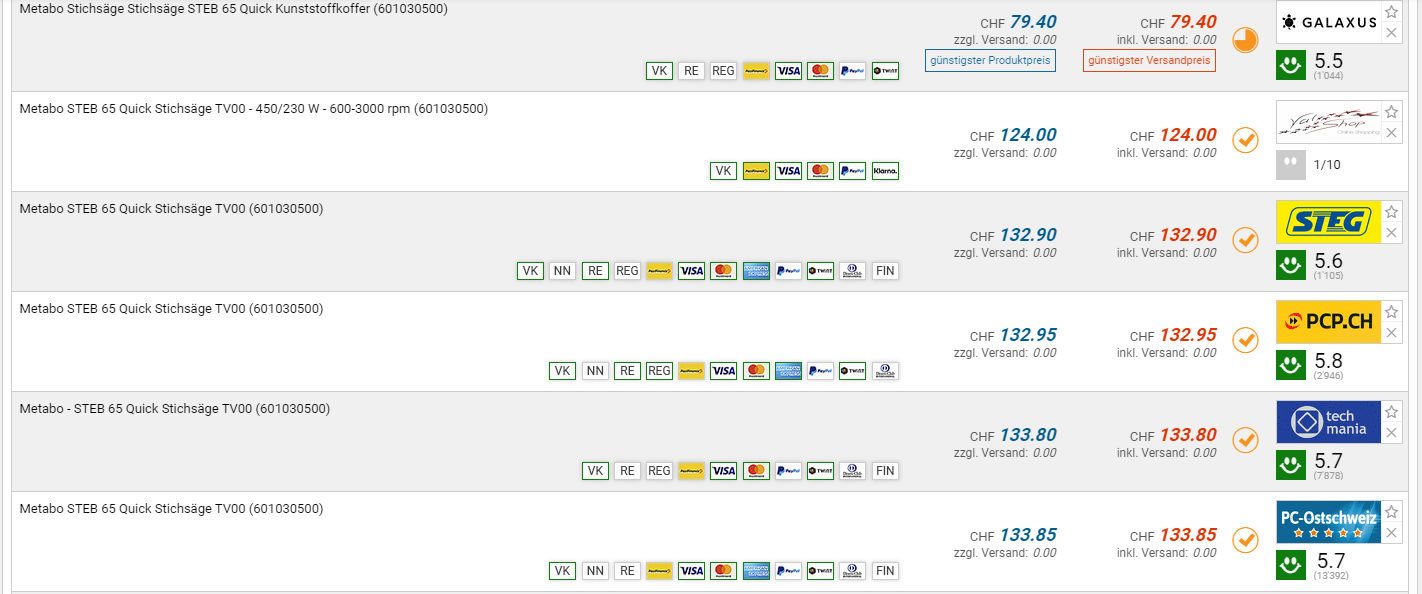Click the "günstigster Produktpreis" badge
Image resolution: width=1422 pixels, height=594 pixels.
pyautogui.click(x=990, y=60)
